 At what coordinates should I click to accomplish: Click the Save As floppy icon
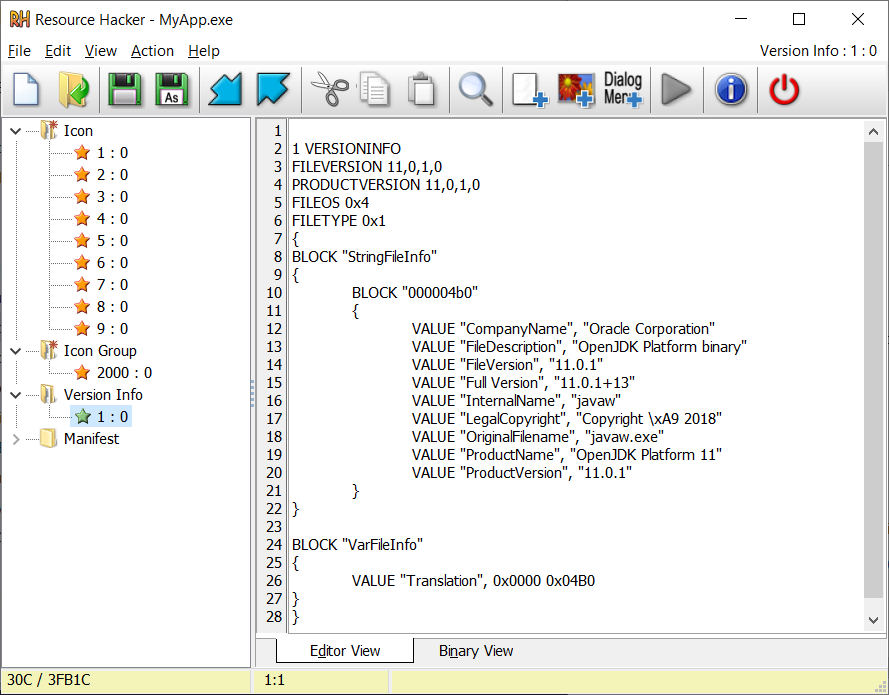pyautogui.click(x=172, y=90)
